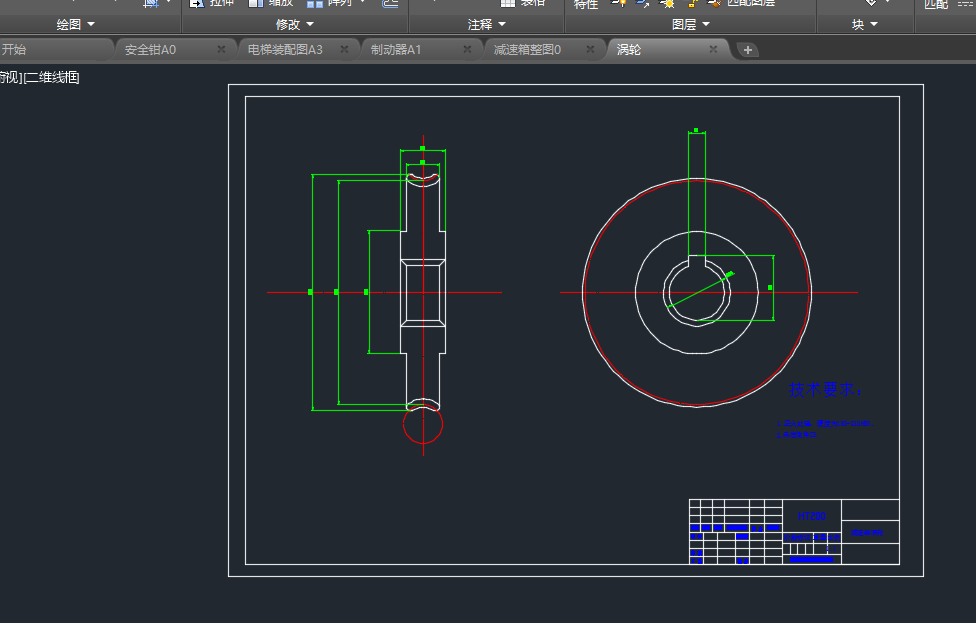The width and height of the screenshot is (976, 623).
Task: Open the 二维线框 visual style control
Action: click(52, 77)
